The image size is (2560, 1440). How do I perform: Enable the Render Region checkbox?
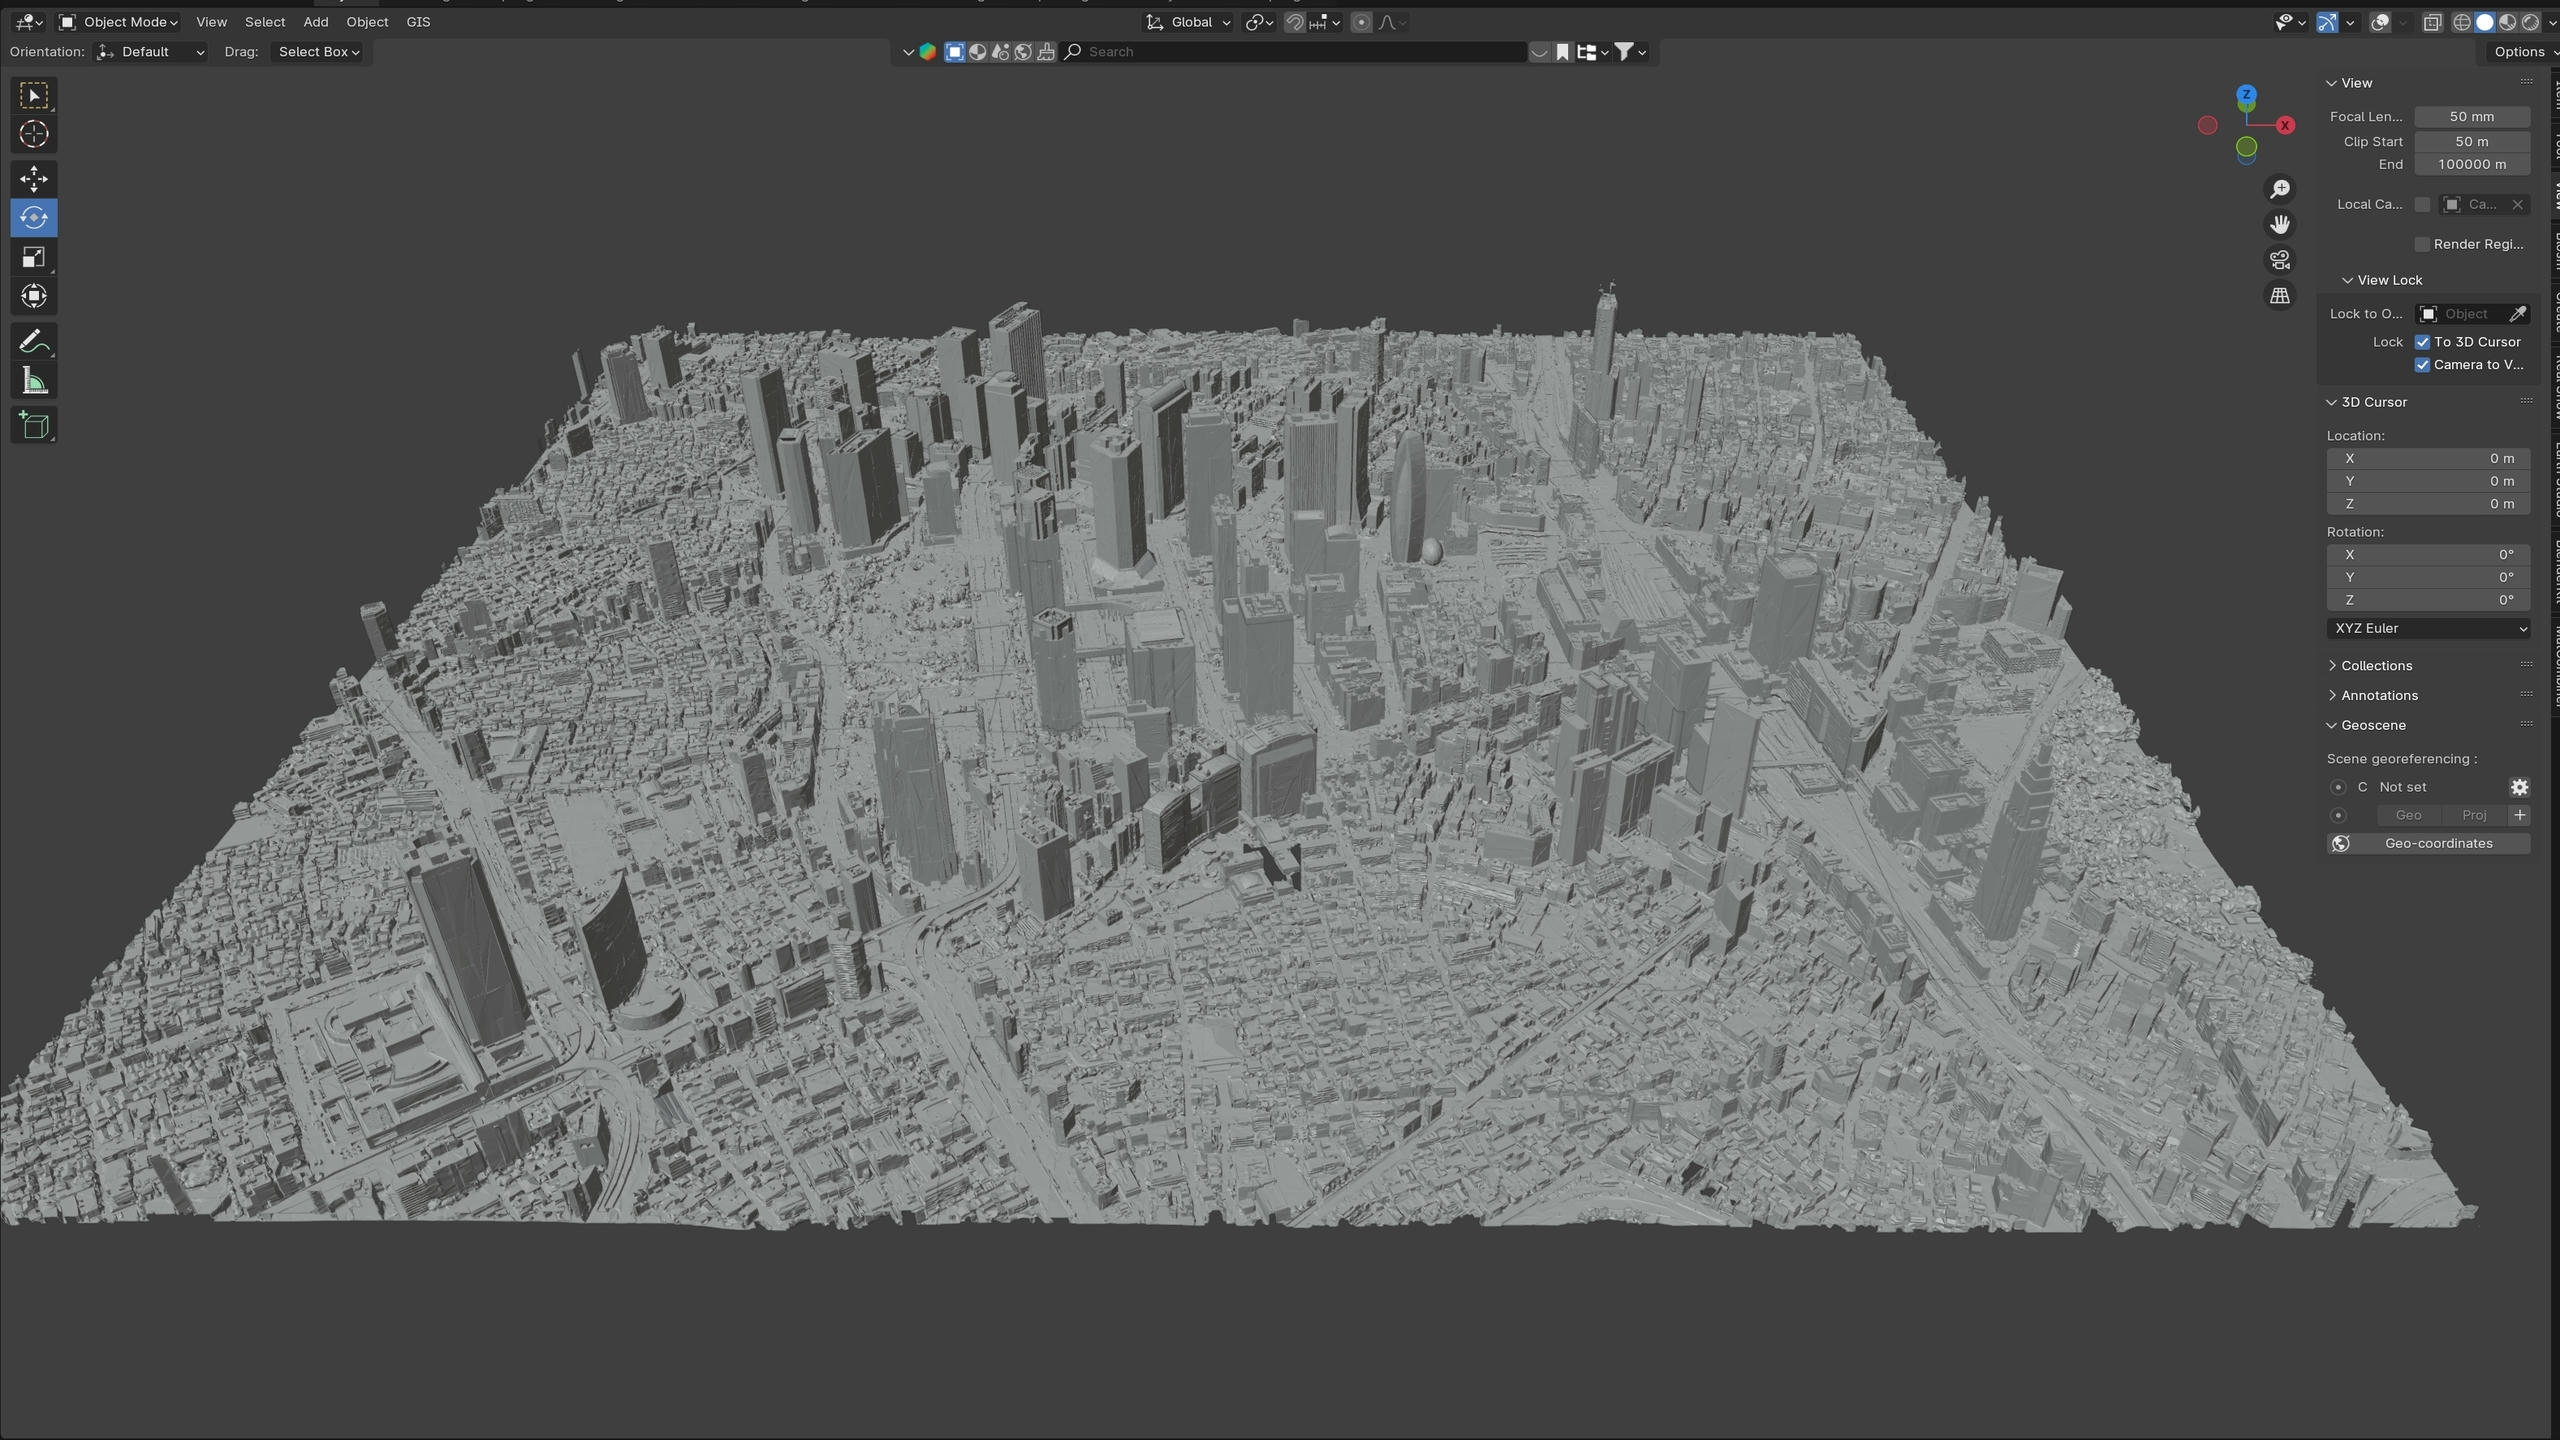[x=2422, y=244]
